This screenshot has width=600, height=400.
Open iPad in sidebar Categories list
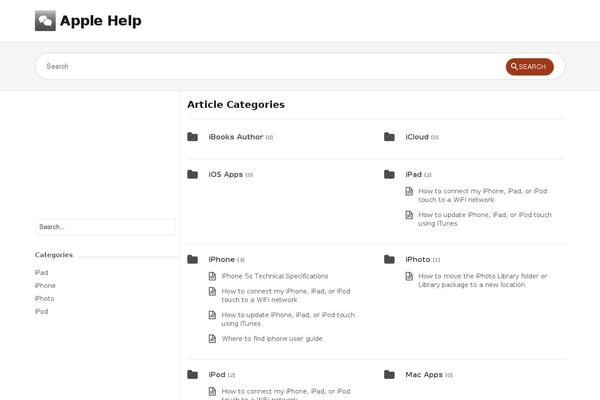click(x=41, y=273)
